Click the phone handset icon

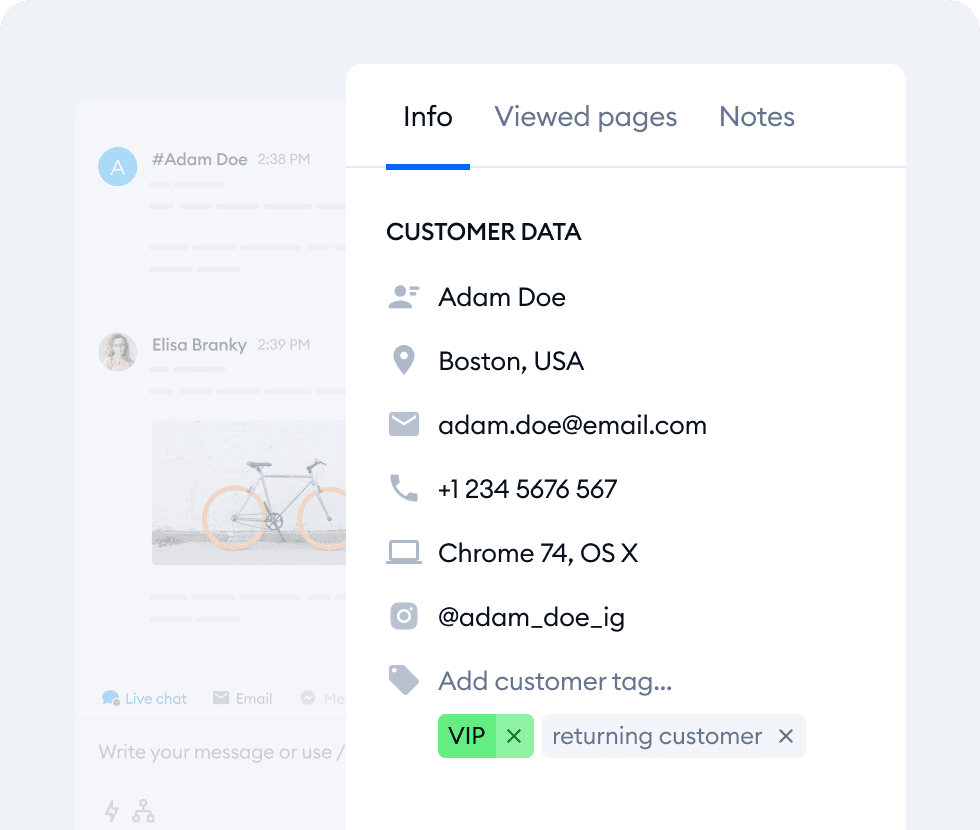tap(404, 488)
